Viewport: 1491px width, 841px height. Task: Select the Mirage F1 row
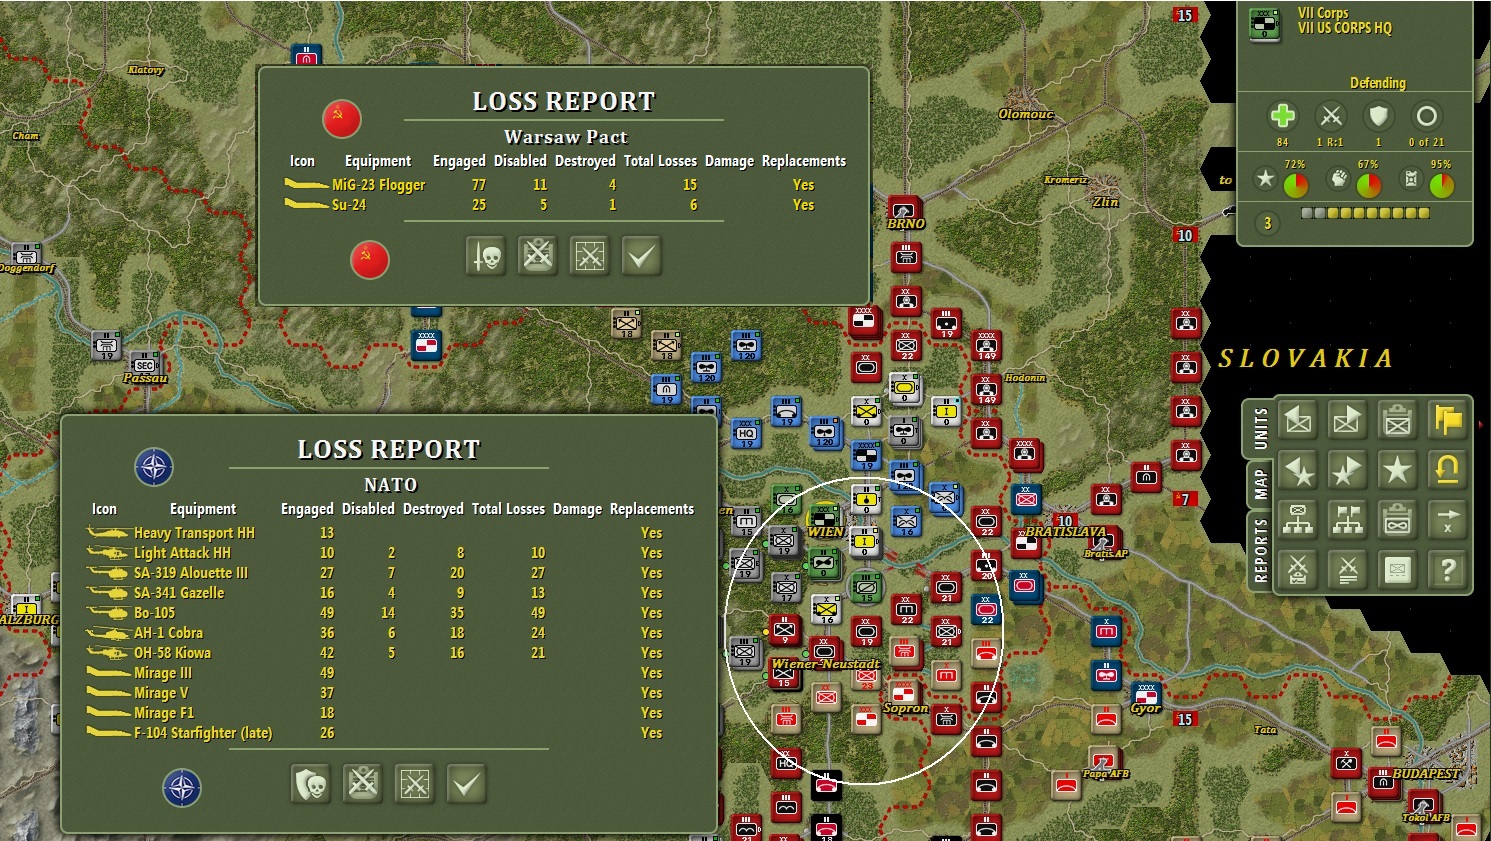(390, 713)
